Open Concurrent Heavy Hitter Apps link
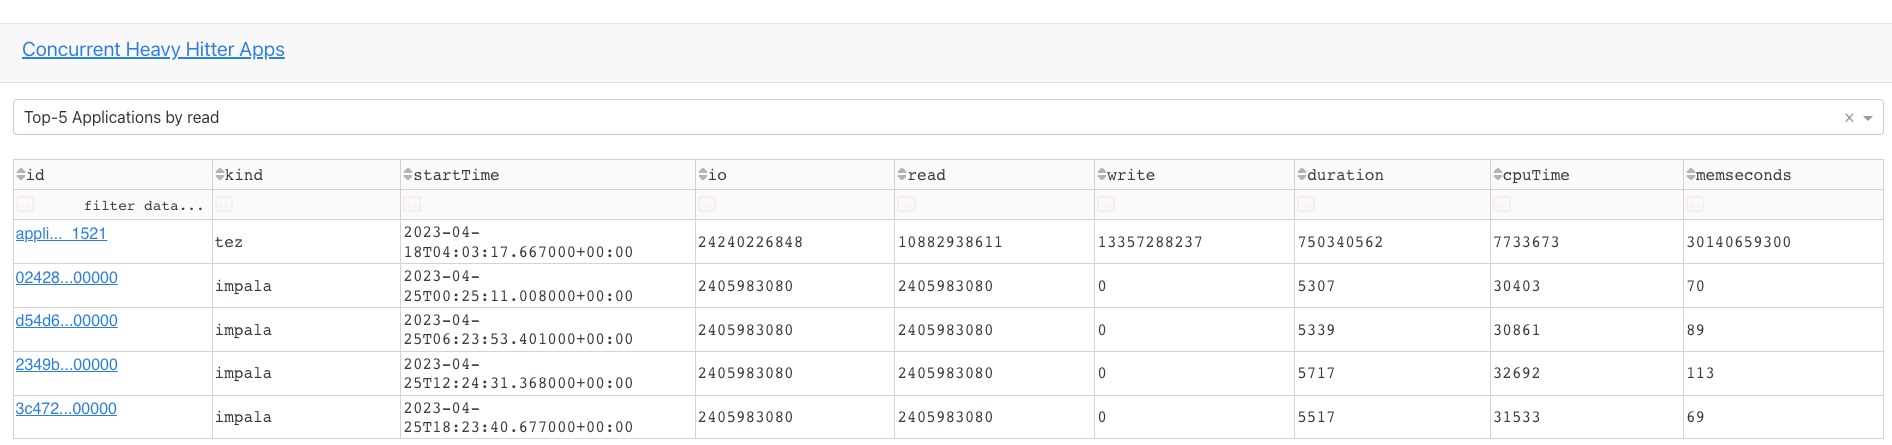The width and height of the screenshot is (1892, 445). (x=153, y=49)
